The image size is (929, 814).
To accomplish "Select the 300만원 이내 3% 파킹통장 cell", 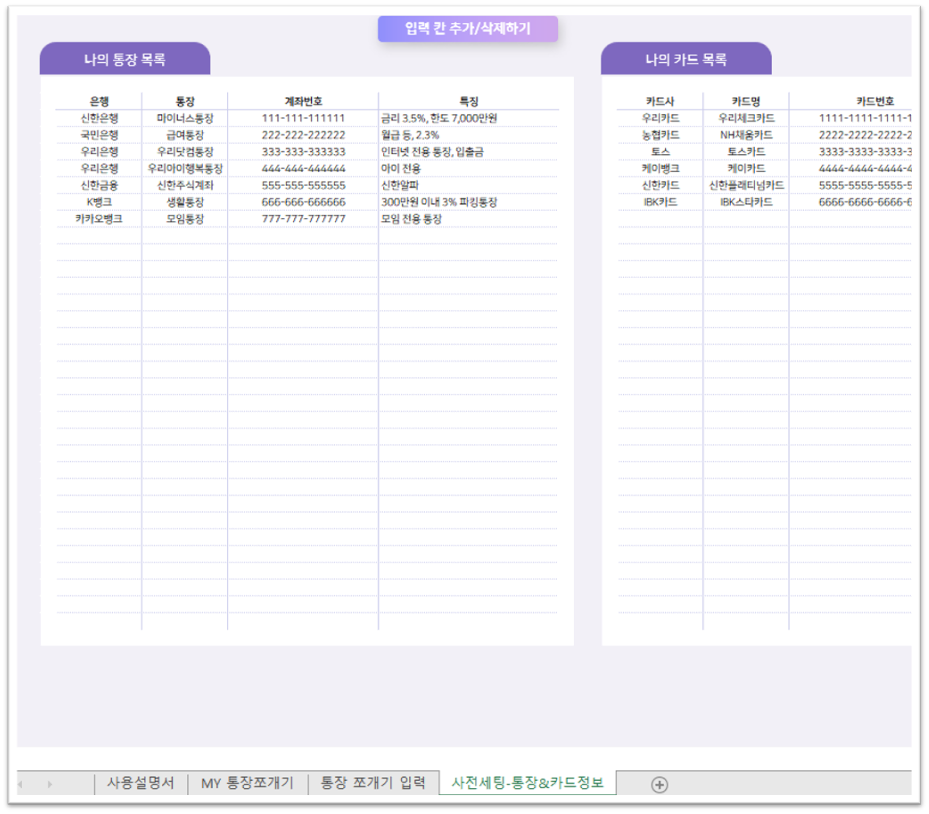I will point(469,202).
